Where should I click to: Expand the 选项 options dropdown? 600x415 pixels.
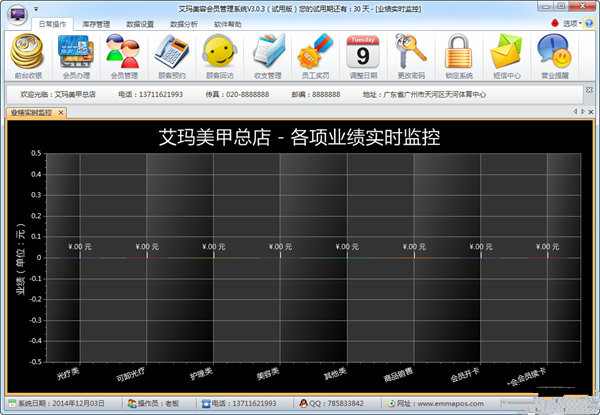[571, 22]
